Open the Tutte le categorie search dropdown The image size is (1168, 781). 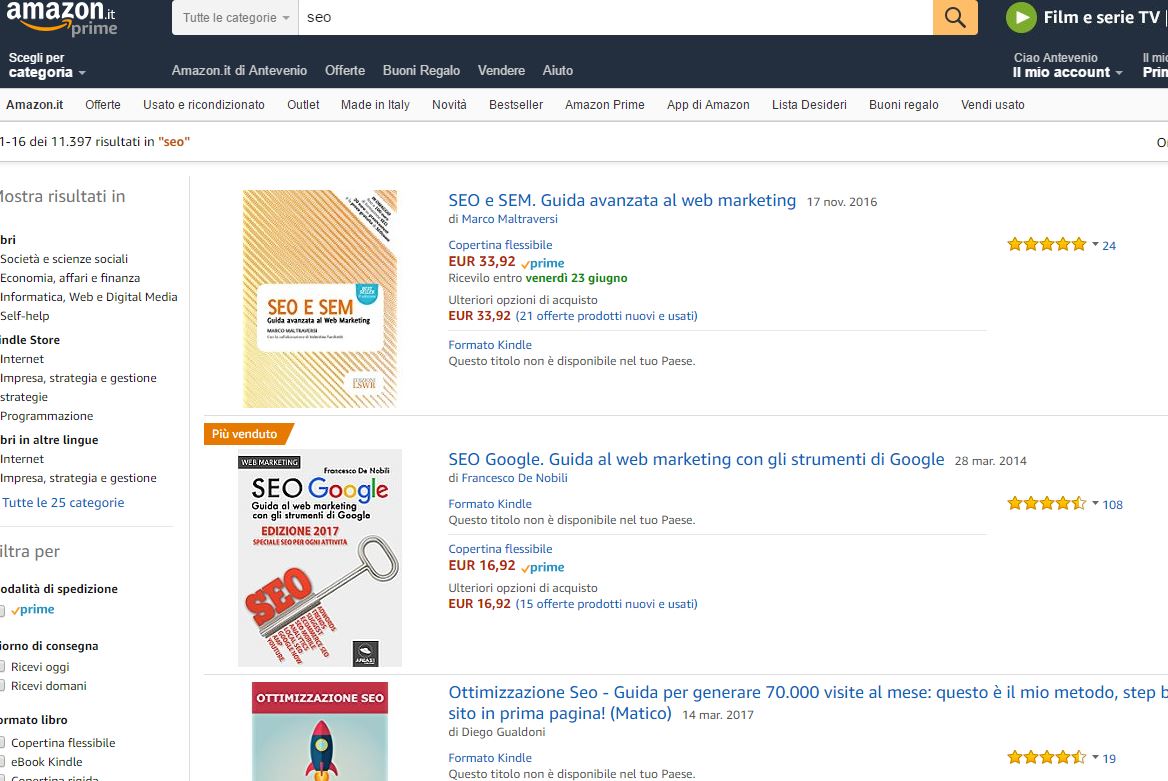coord(235,17)
